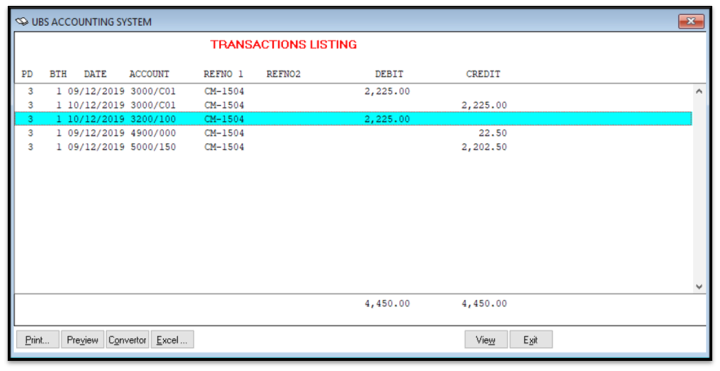The image size is (720, 371).
Task: Open the Preview button
Action: tap(83, 340)
